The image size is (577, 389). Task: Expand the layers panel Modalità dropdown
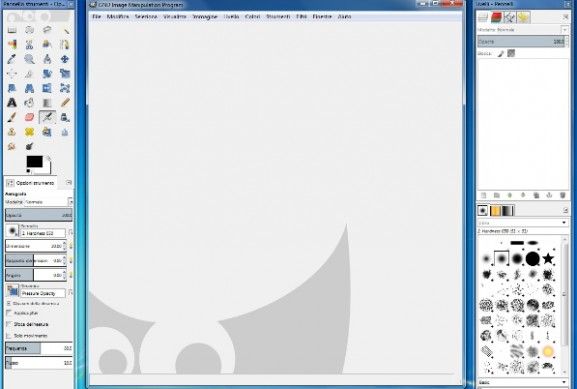coord(523,29)
